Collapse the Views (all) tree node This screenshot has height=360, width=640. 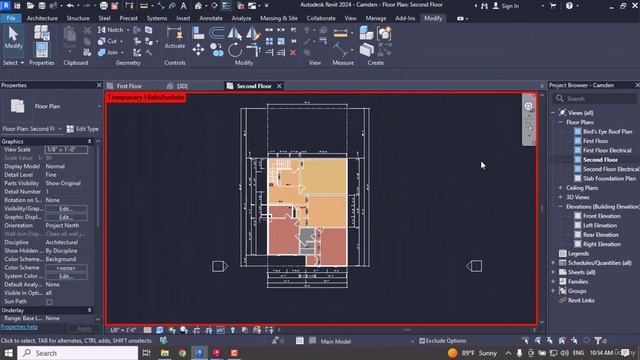553,113
